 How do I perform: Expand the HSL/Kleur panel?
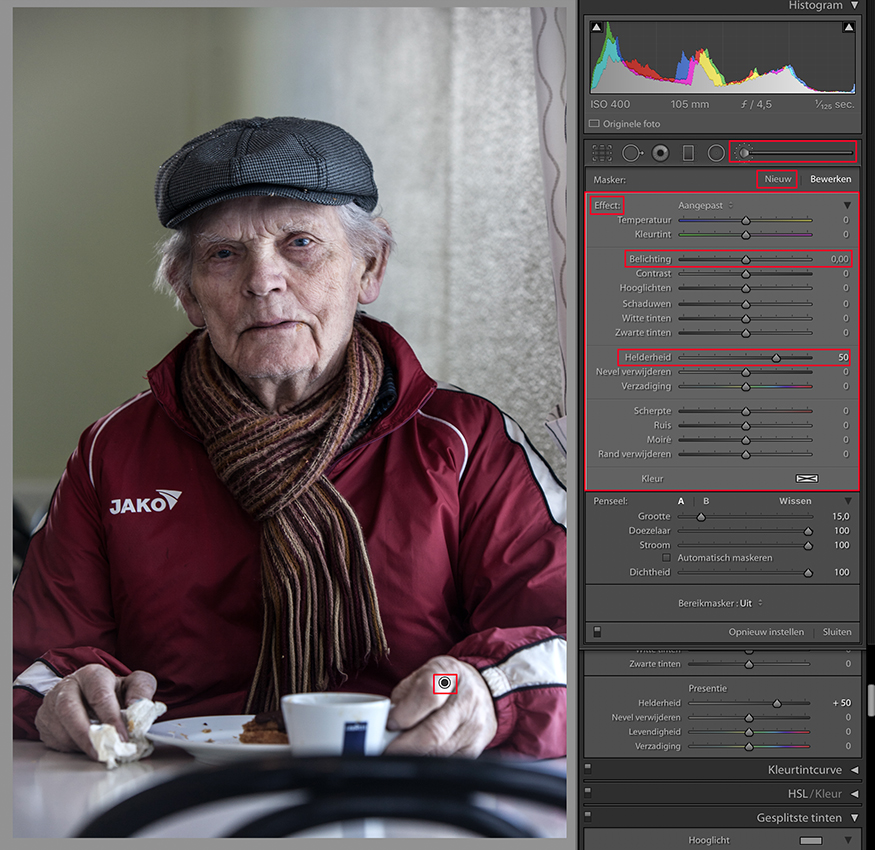(x=854, y=794)
